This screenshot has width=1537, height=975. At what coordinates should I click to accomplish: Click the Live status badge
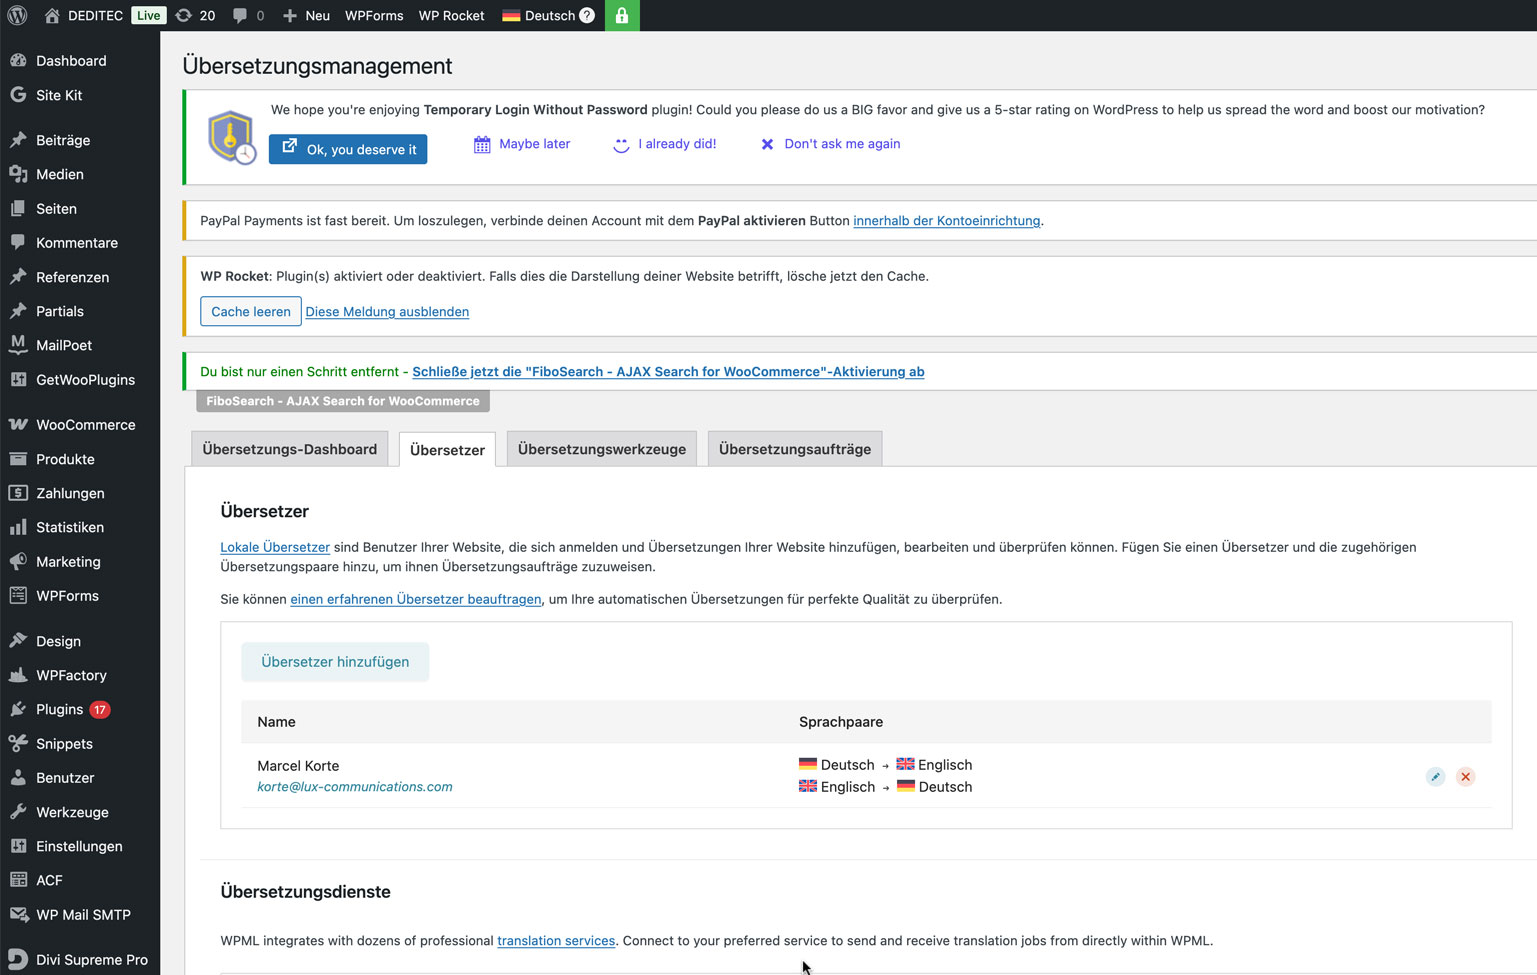point(148,15)
